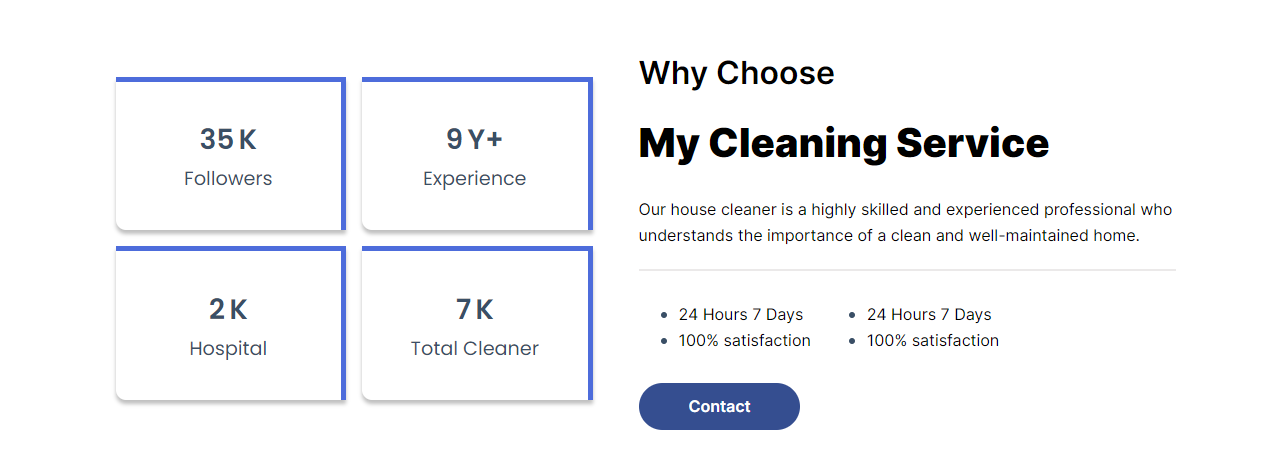Click the "9 Y+" statistic number
1261x471 pixels.
pyautogui.click(x=474, y=140)
